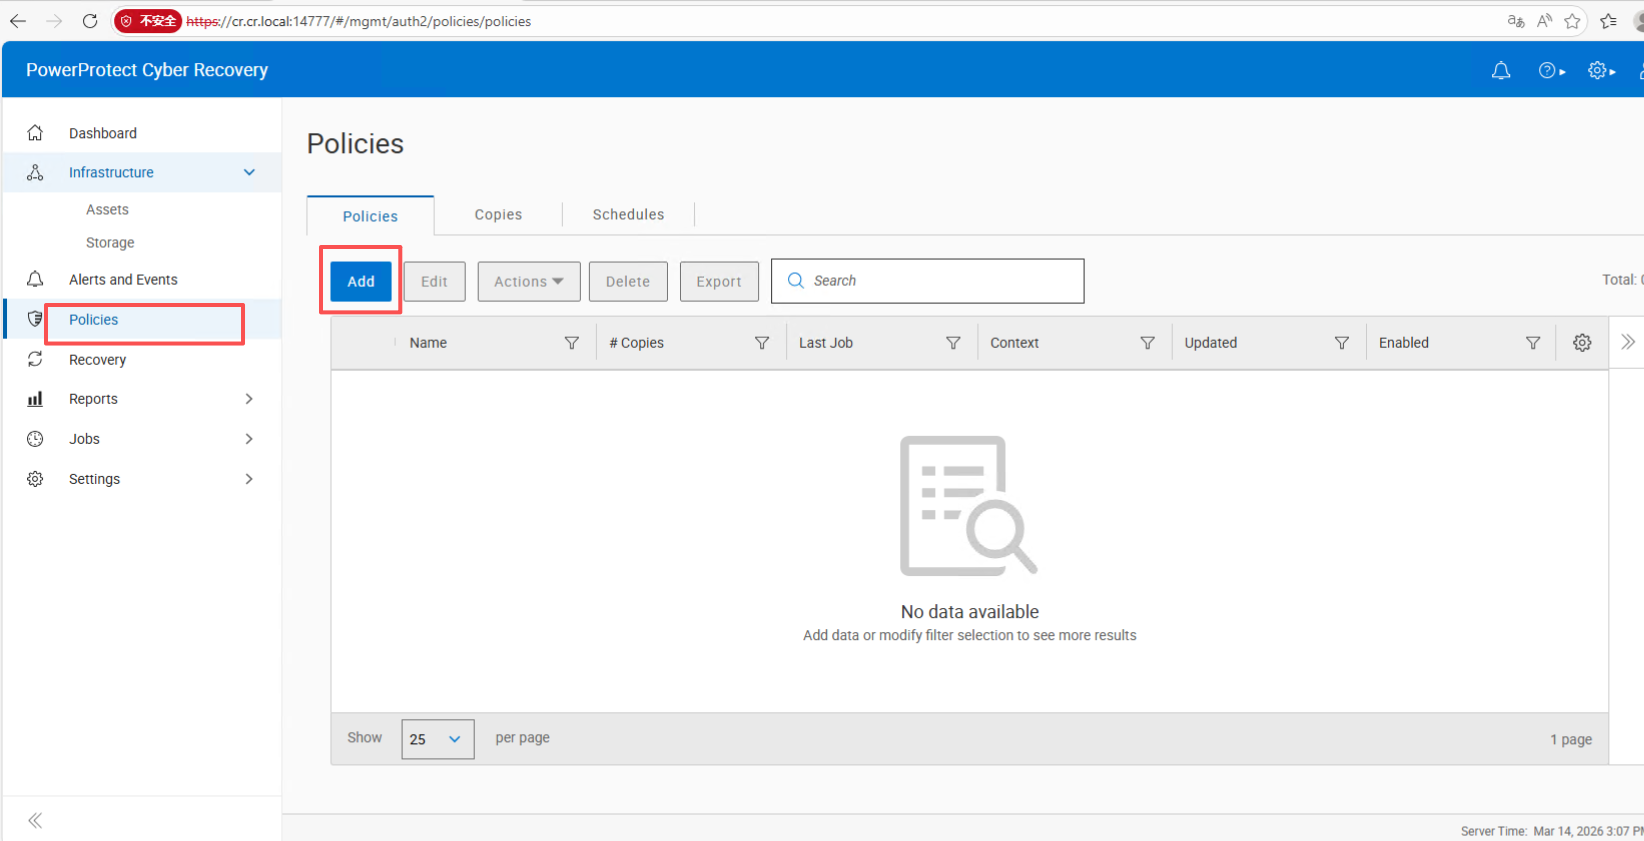Sort by the Enabled column header
1644x841 pixels.
coord(1404,343)
